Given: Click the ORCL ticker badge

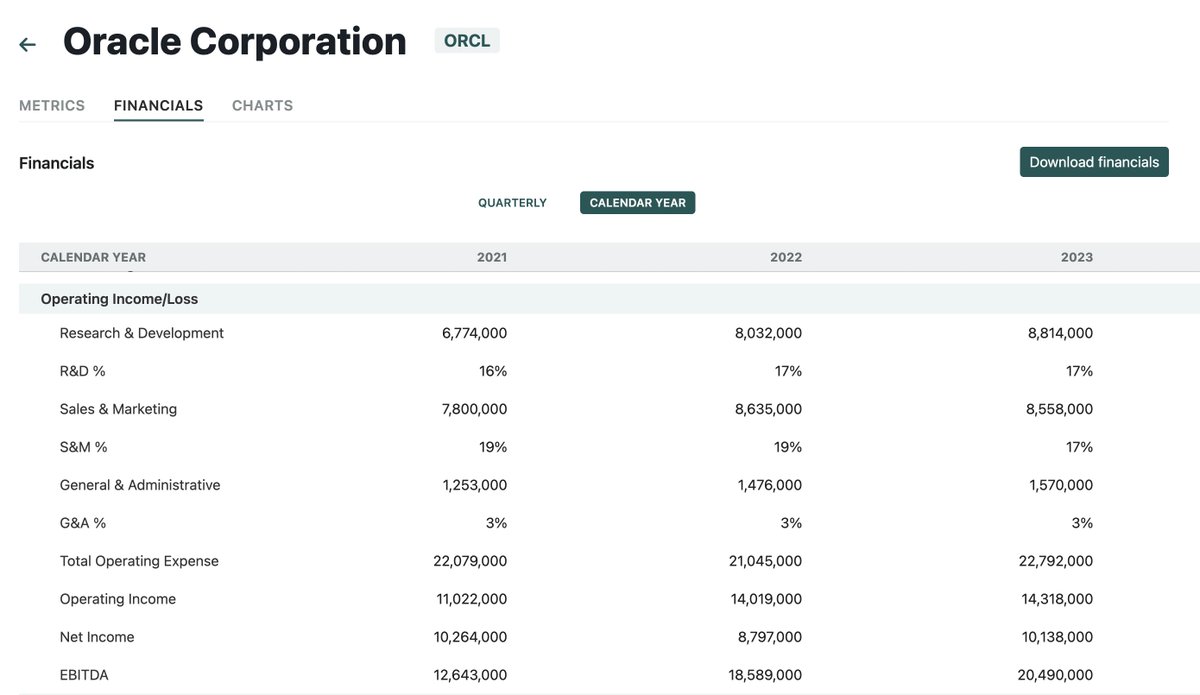Looking at the screenshot, I should click(x=467, y=41).
